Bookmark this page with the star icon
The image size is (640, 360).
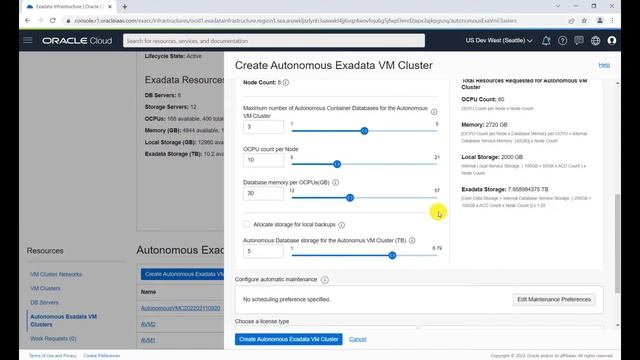click(x=584, y=20)
